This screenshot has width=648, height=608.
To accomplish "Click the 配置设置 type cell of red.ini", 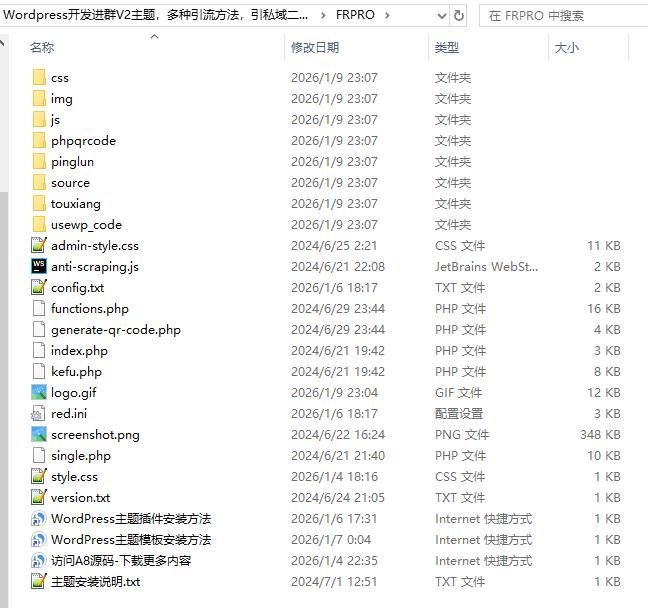I will pyautogui.click(x=459, y=414).
